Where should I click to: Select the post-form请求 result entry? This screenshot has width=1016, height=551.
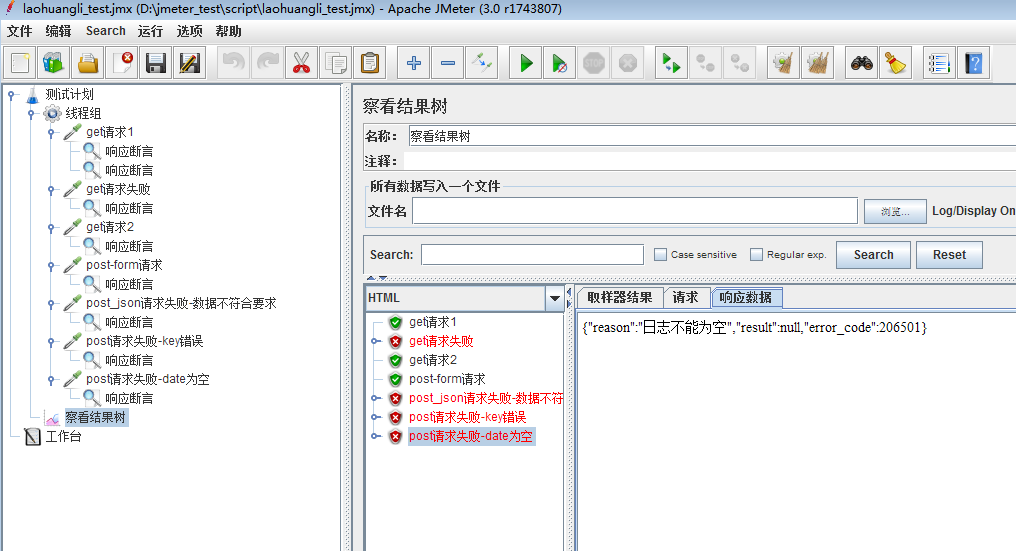(x=446, y=379)
